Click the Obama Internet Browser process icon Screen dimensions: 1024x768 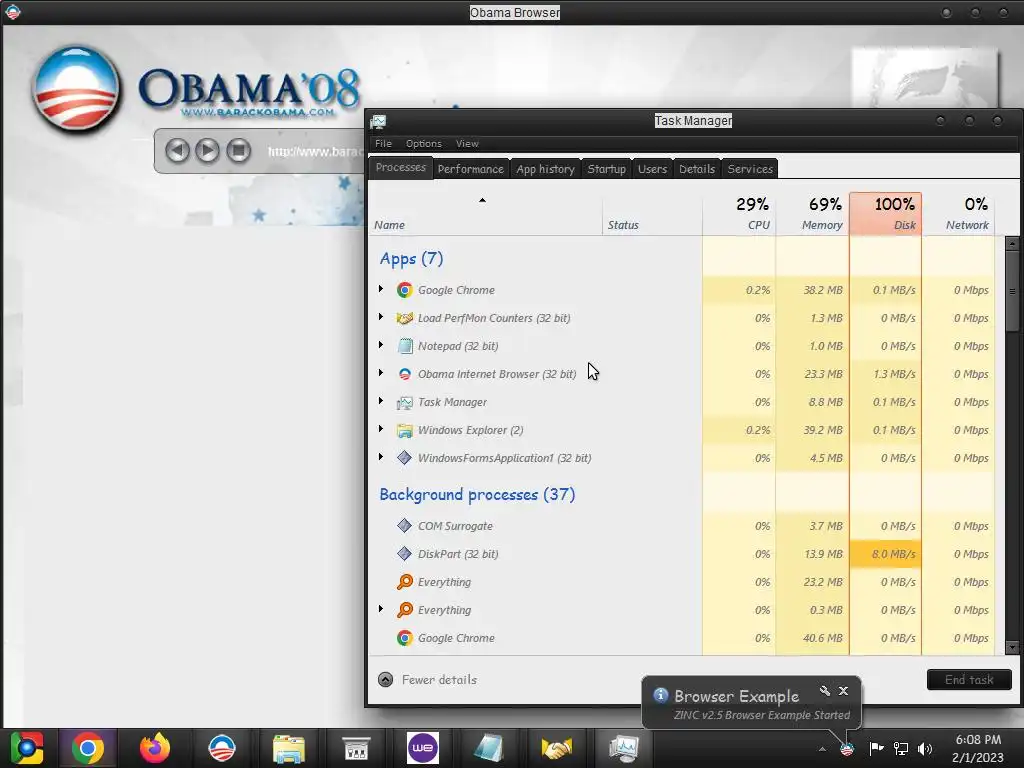[x=404, y=374]
